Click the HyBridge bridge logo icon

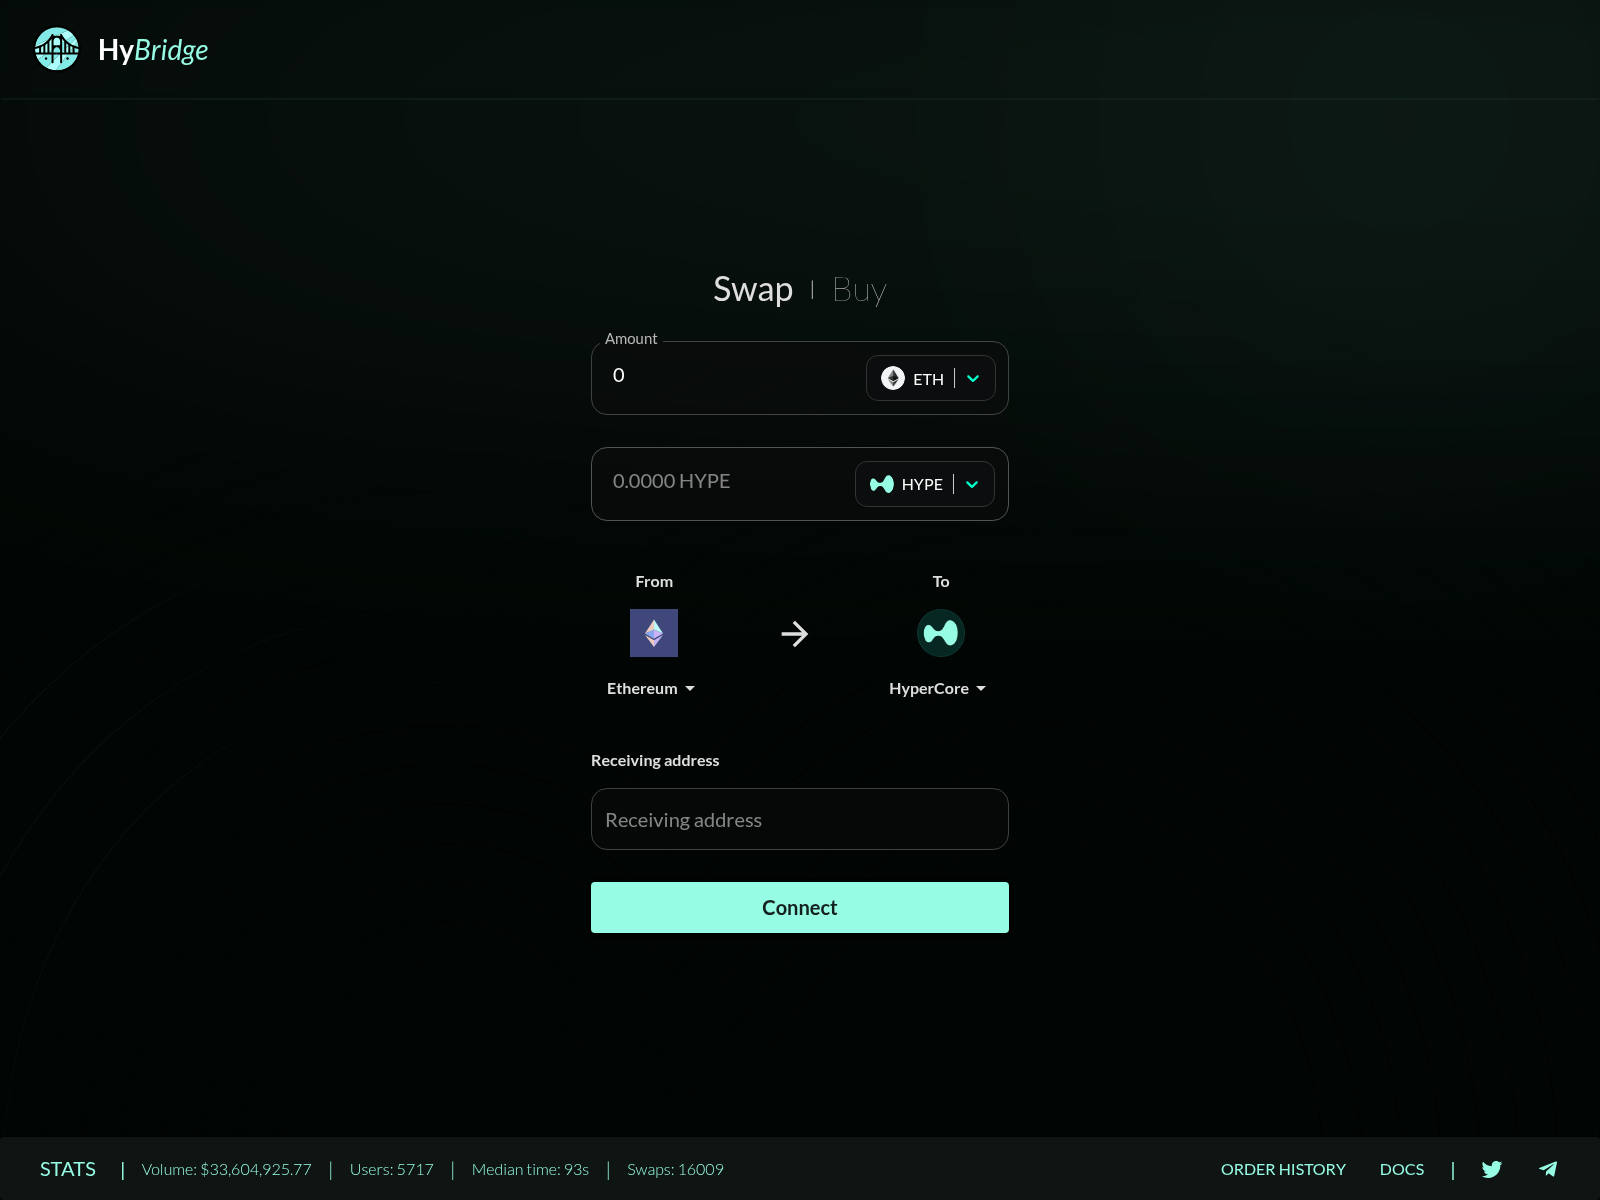[56, 49]
